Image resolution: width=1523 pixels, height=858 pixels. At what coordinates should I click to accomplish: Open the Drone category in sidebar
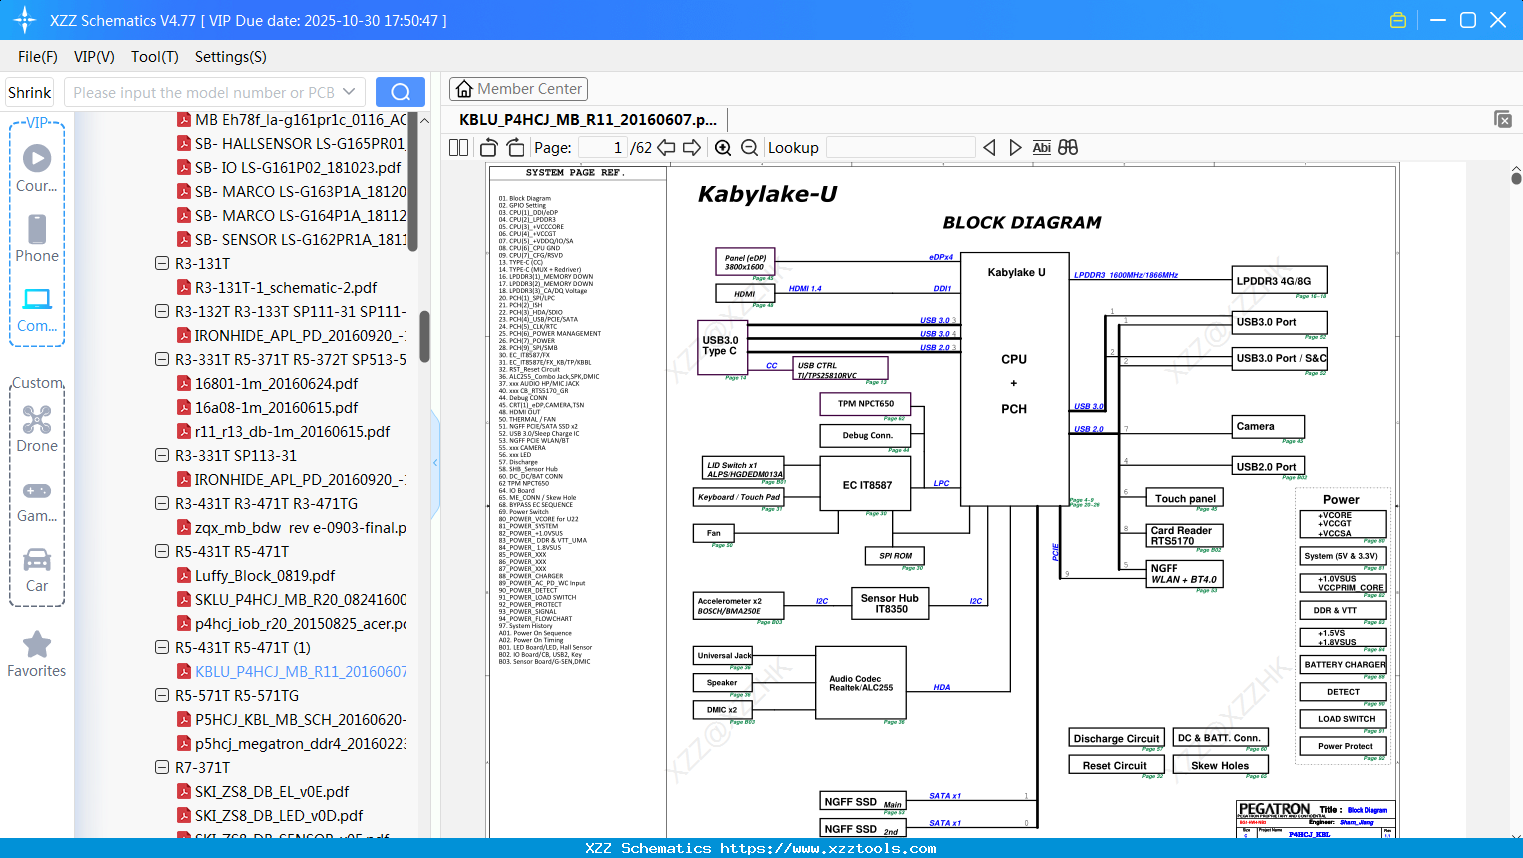37,429
